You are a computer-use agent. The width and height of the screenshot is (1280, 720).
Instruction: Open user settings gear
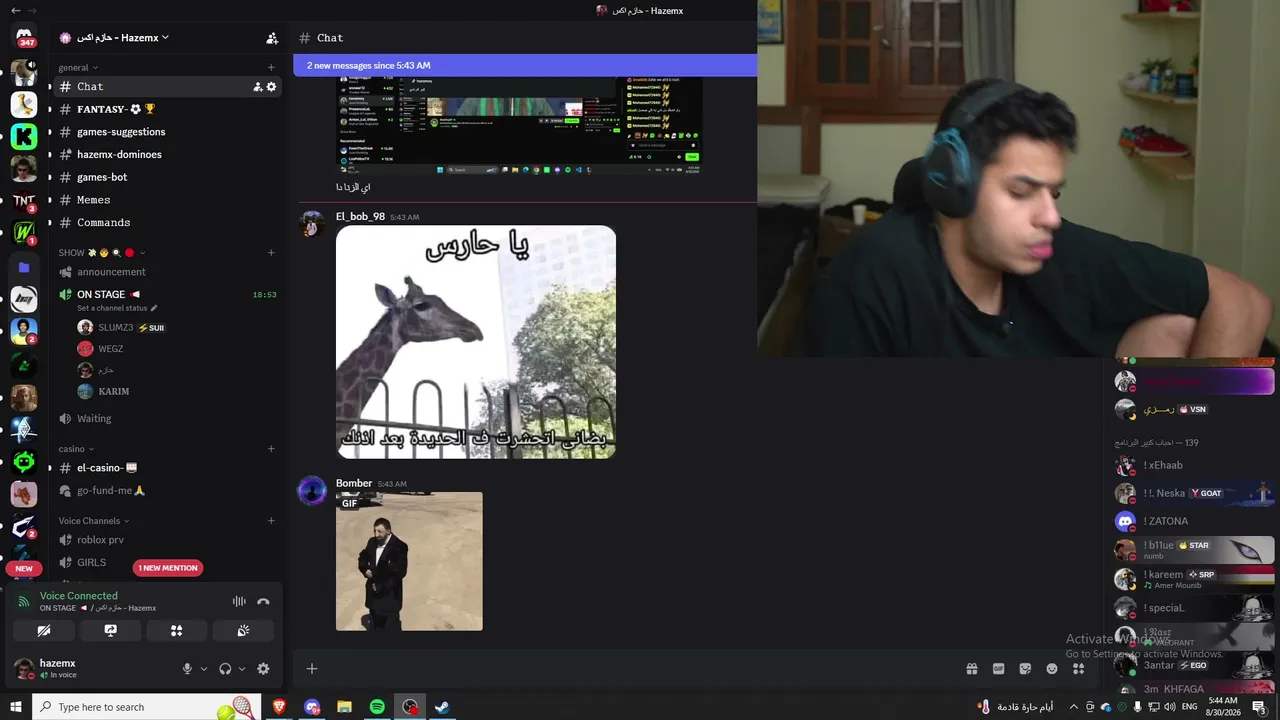point(263,669)
